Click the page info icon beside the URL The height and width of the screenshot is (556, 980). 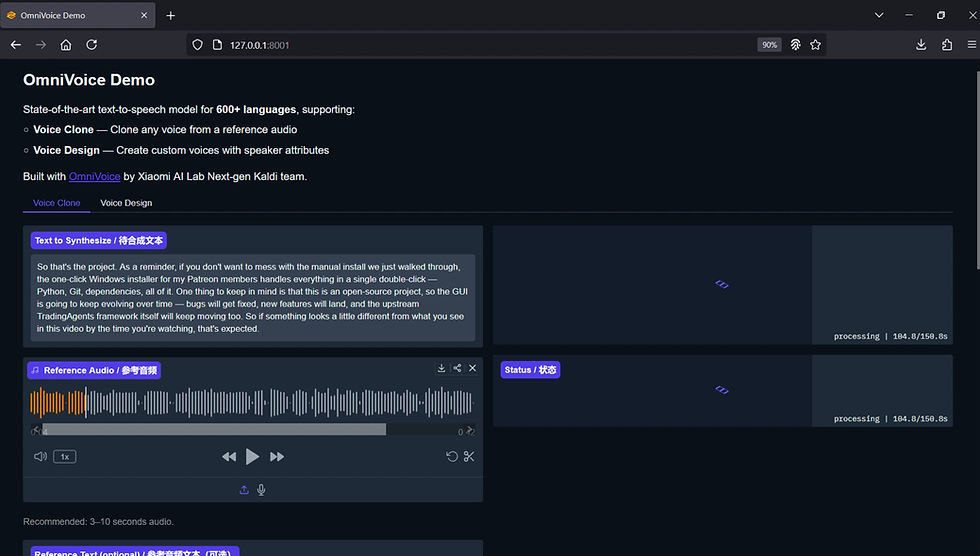pos(217,45)
